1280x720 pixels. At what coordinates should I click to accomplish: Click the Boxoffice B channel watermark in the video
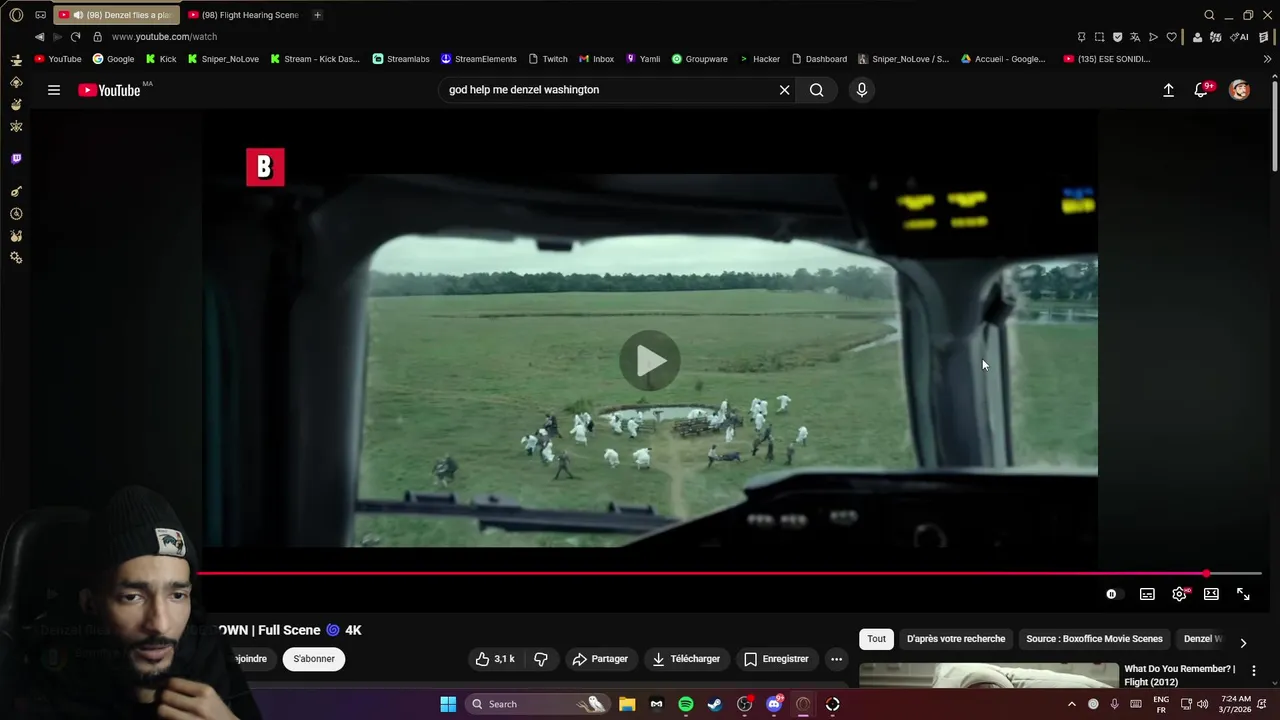click(265, 167)
